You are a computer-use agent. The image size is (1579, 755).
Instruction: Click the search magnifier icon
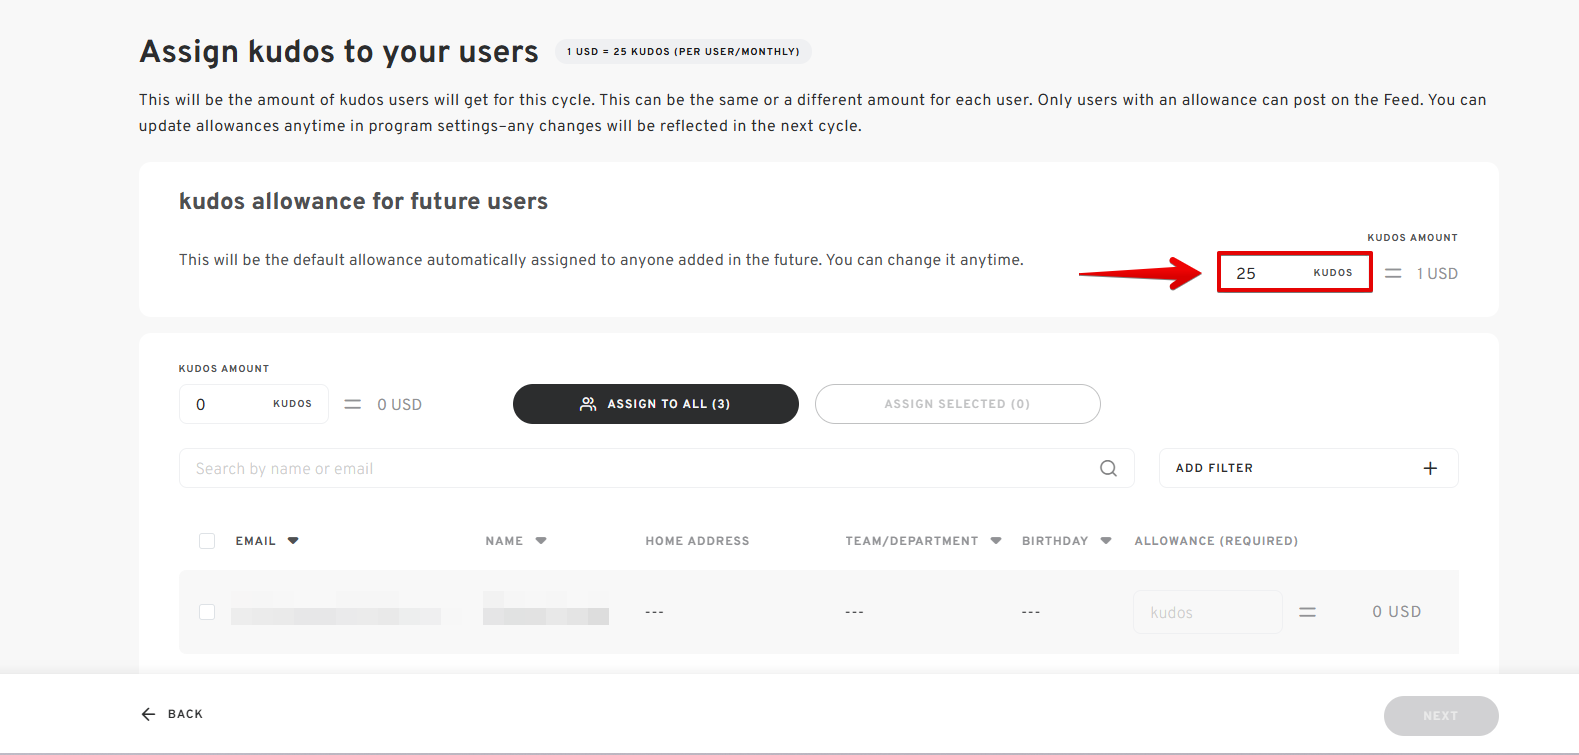coord(1108,468)
